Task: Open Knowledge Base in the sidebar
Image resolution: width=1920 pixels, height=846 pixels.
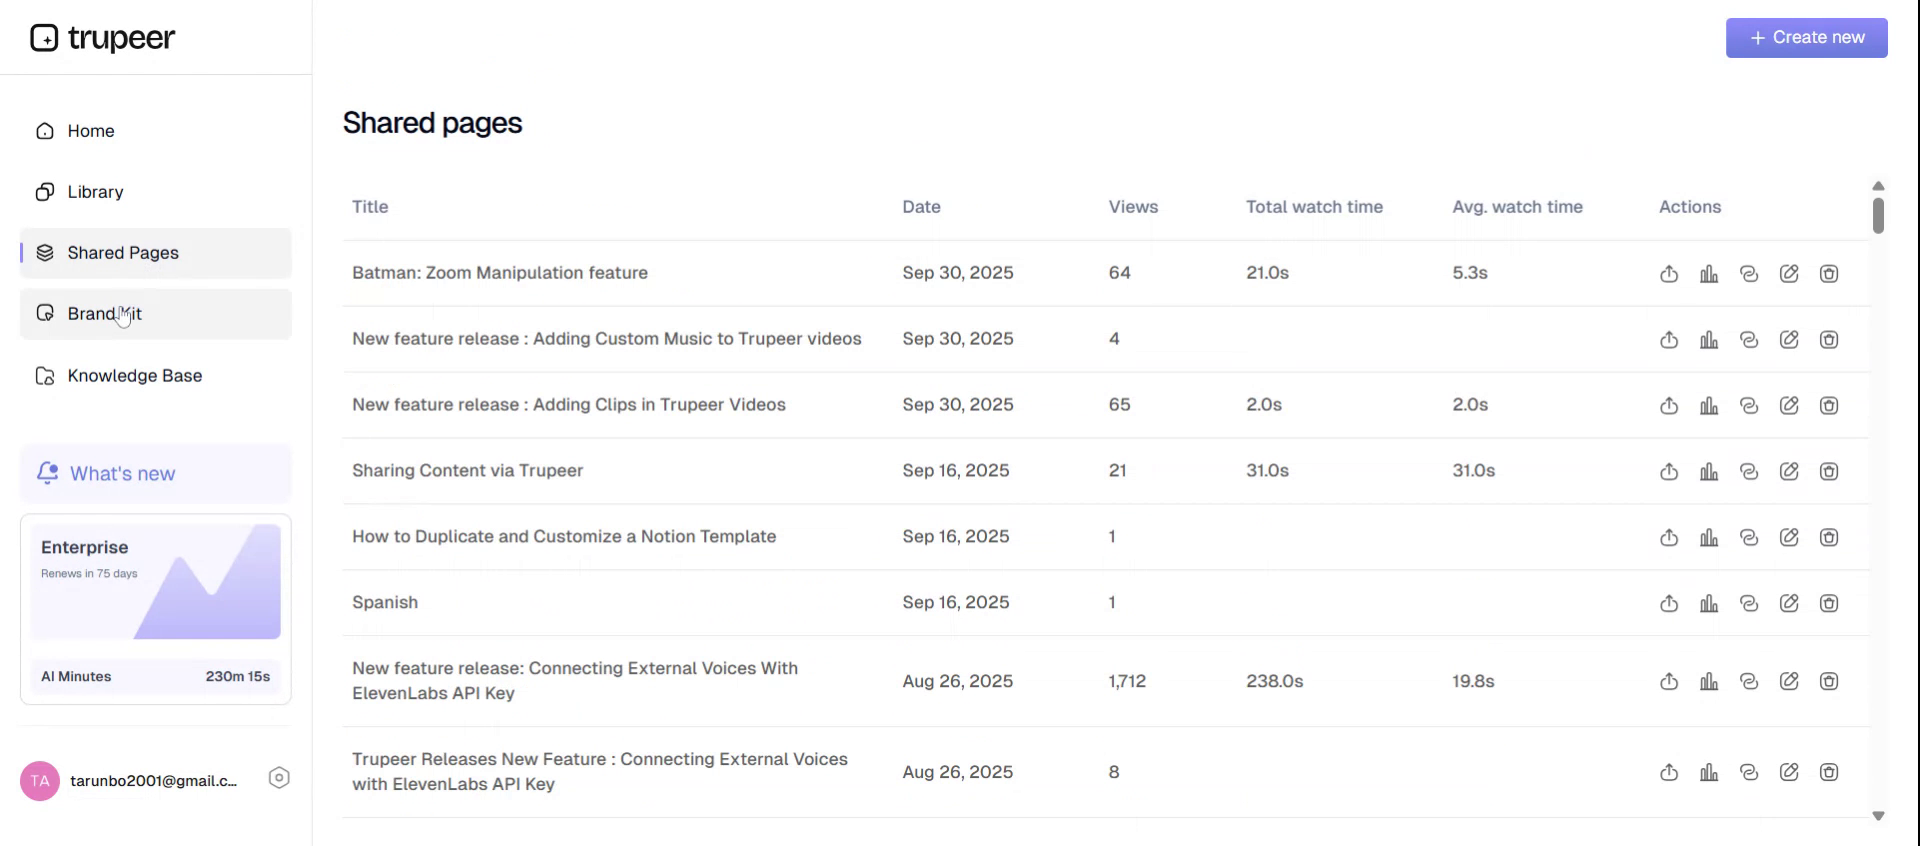Action: point(156,376)
